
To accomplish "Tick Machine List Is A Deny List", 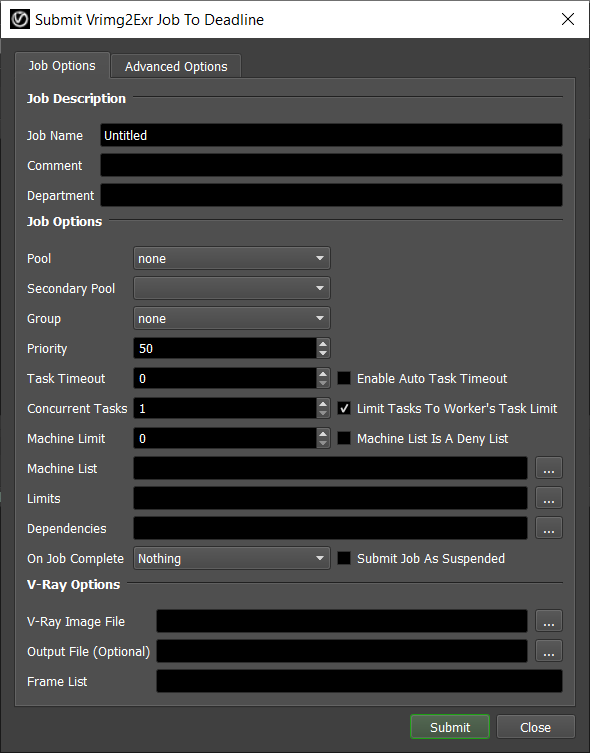I will click(344, 438).
